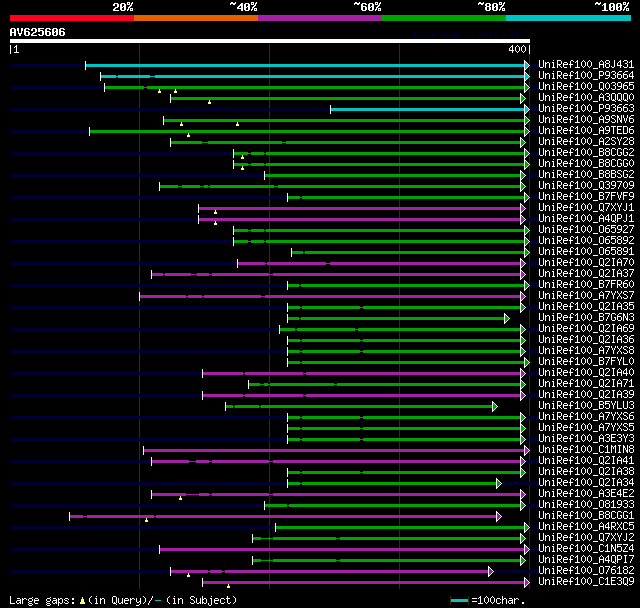Select the UniRef100_A4RXC5 label
This screenshot has height=608, width=640.
click(x=586, y=527)
